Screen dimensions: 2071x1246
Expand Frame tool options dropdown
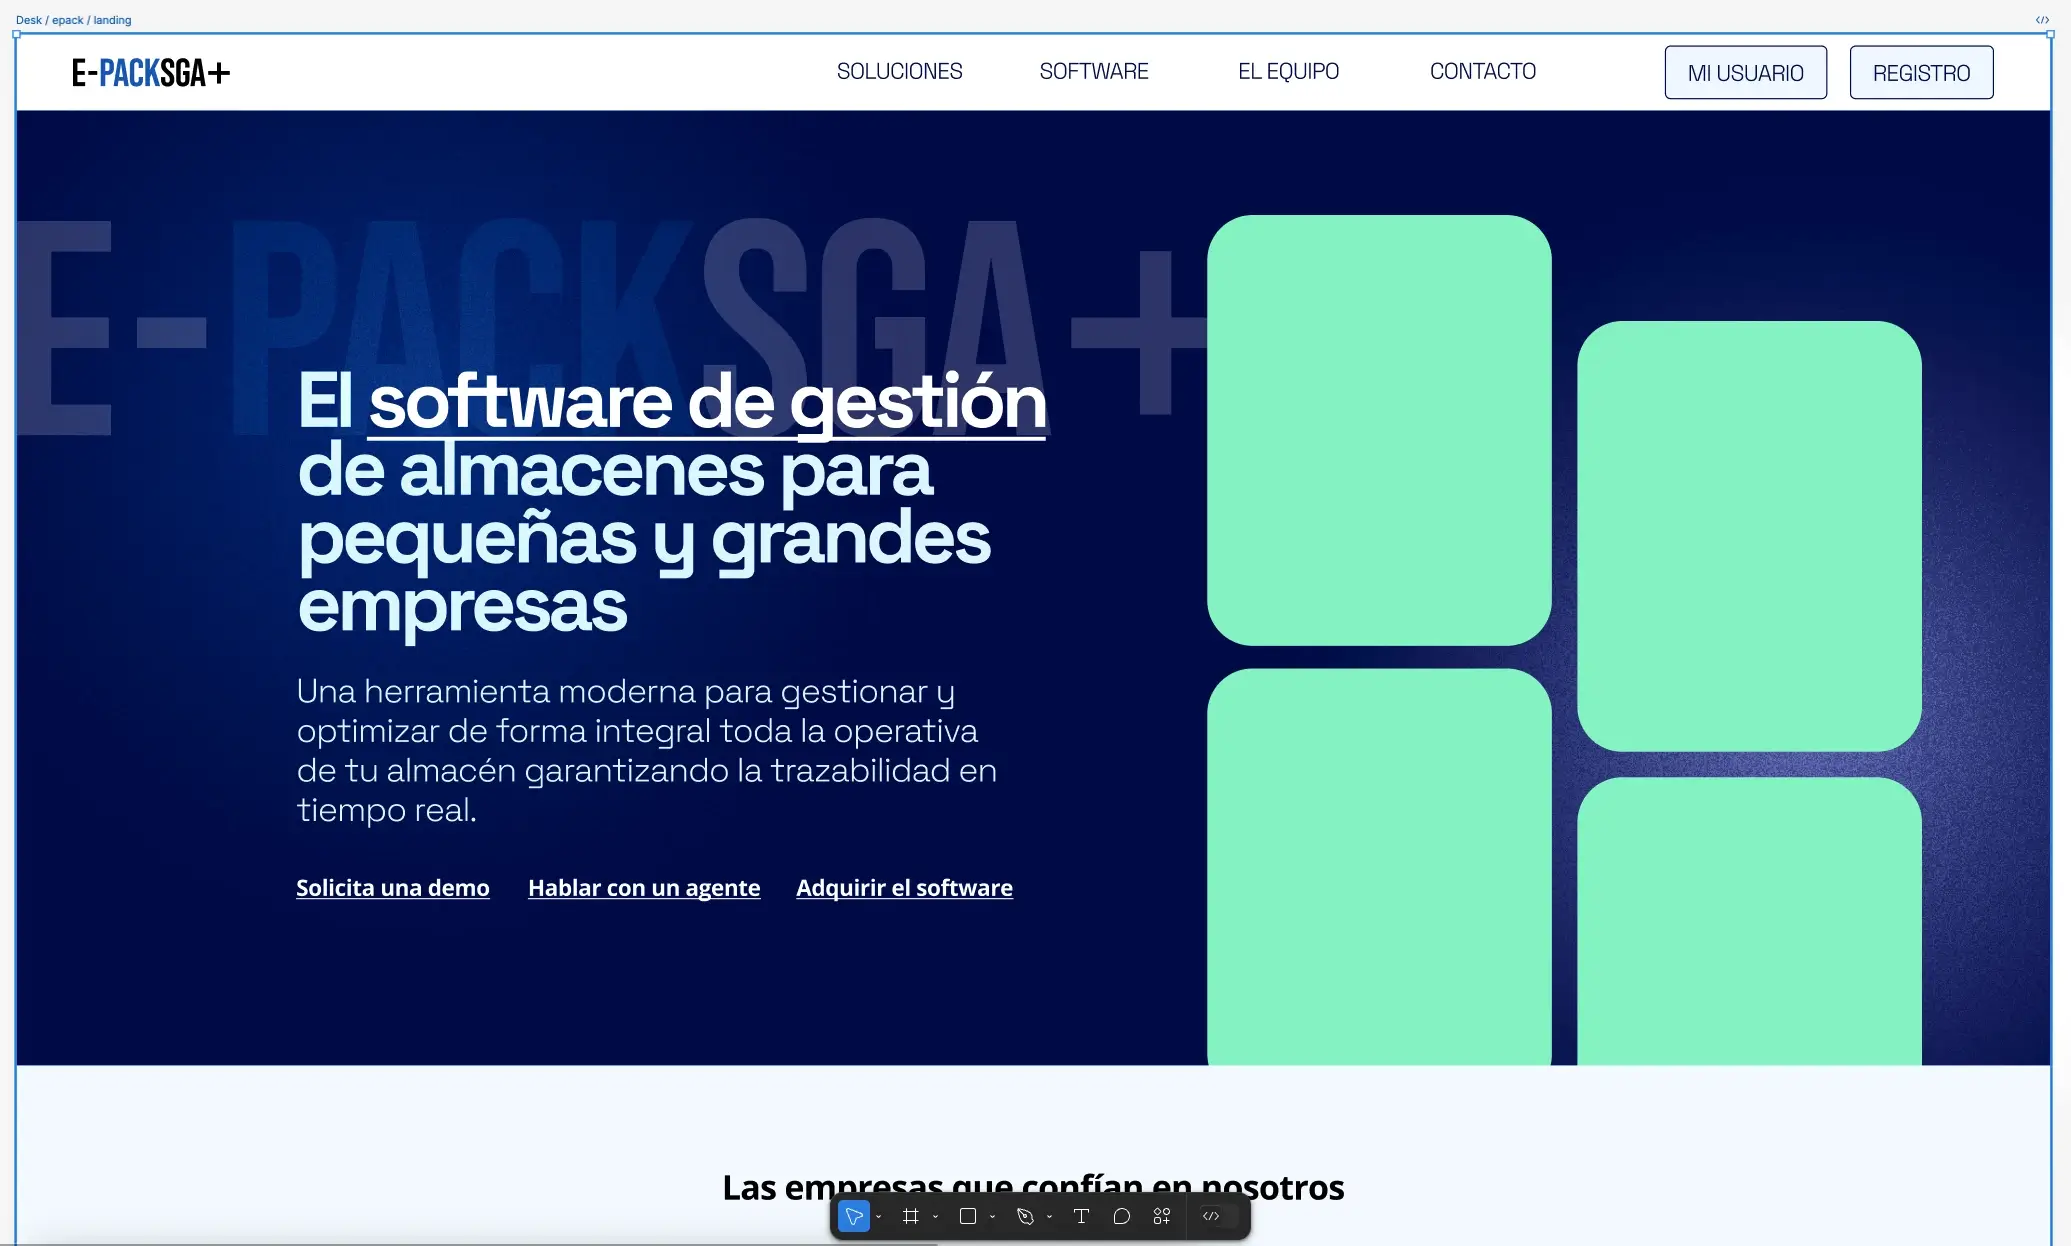click(936, 1217)
